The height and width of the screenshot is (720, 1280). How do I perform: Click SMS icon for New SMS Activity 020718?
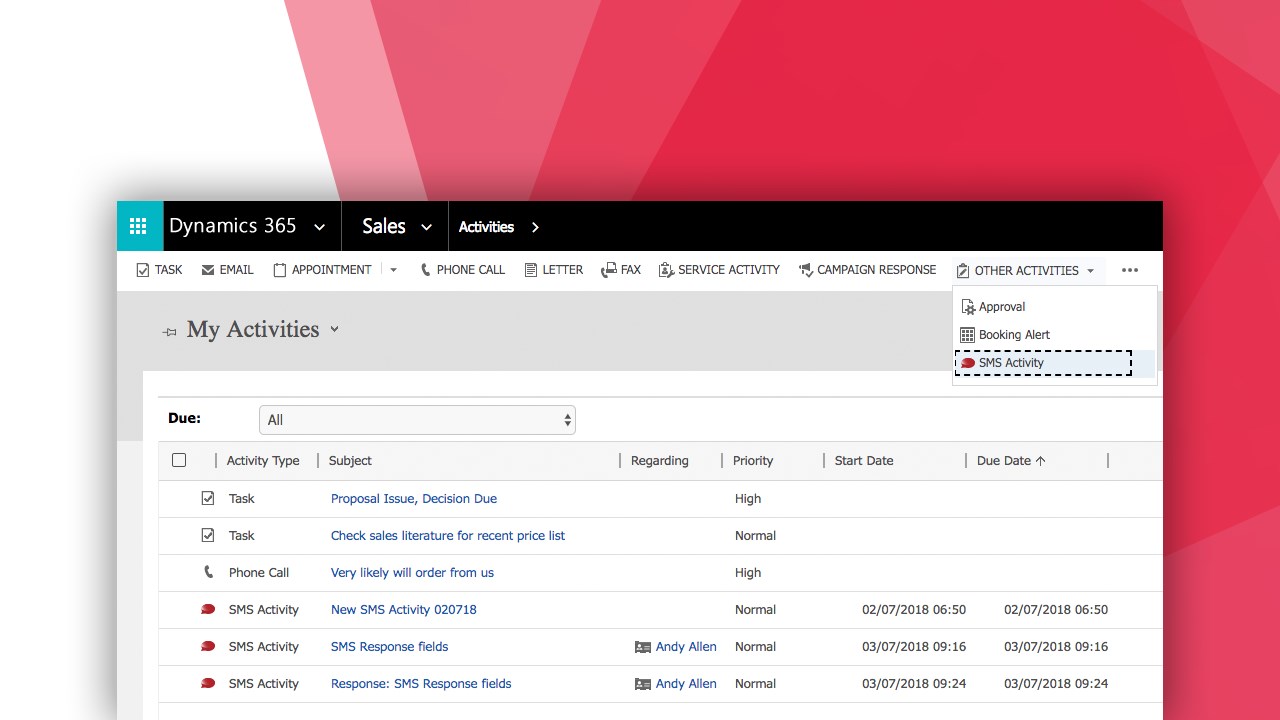click(x=208, y=609)
